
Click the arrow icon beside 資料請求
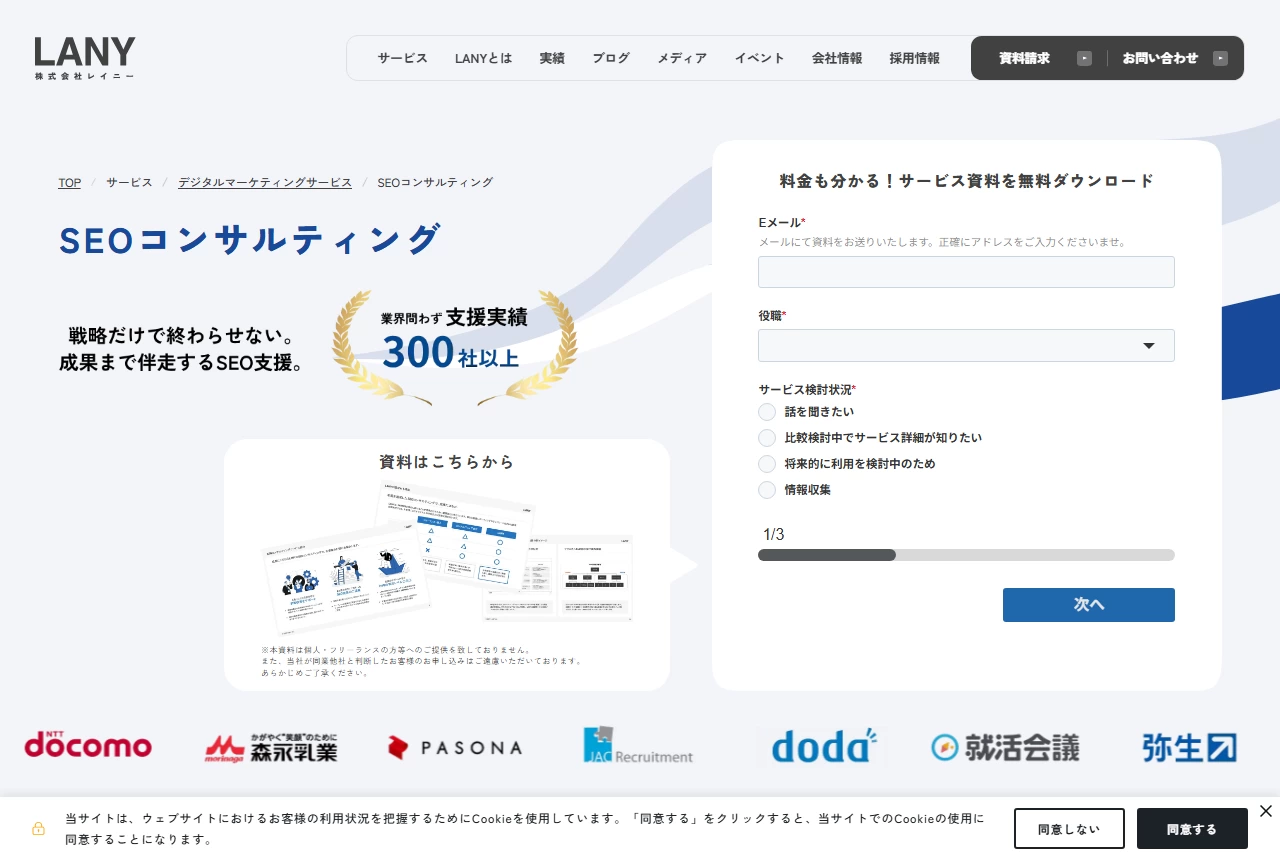tap(1084, 58)
